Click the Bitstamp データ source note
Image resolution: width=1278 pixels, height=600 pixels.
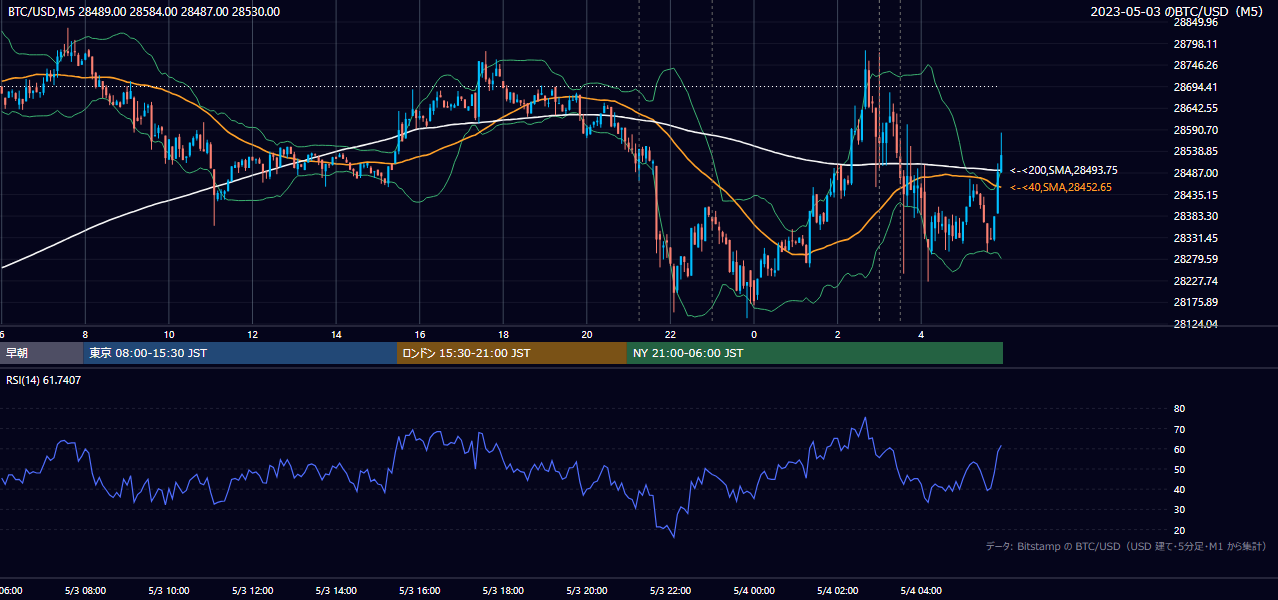(1126, 547)
